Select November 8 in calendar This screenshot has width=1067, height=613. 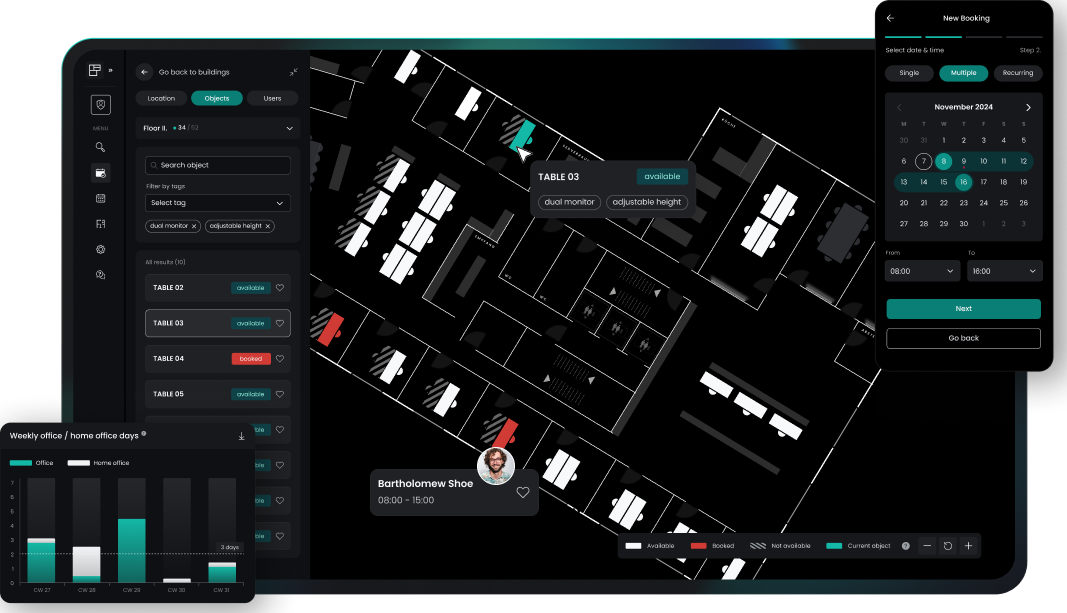(x=943, y=161)
